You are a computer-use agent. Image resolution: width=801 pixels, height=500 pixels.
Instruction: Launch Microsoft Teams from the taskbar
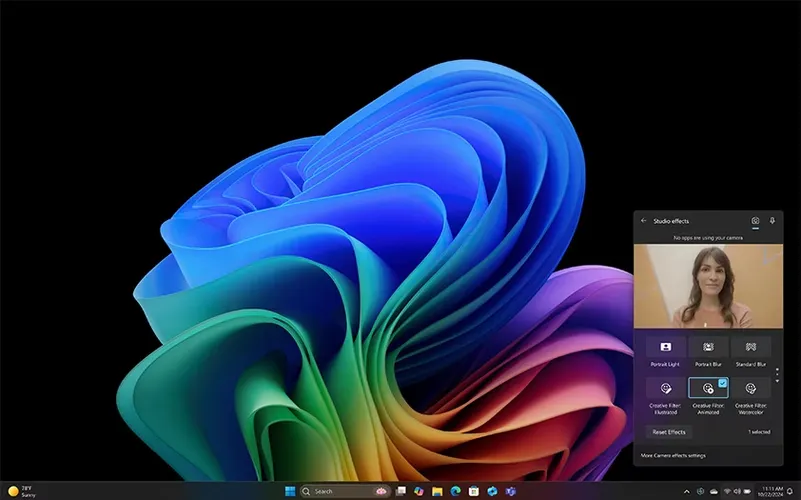[x=510, y=491]
